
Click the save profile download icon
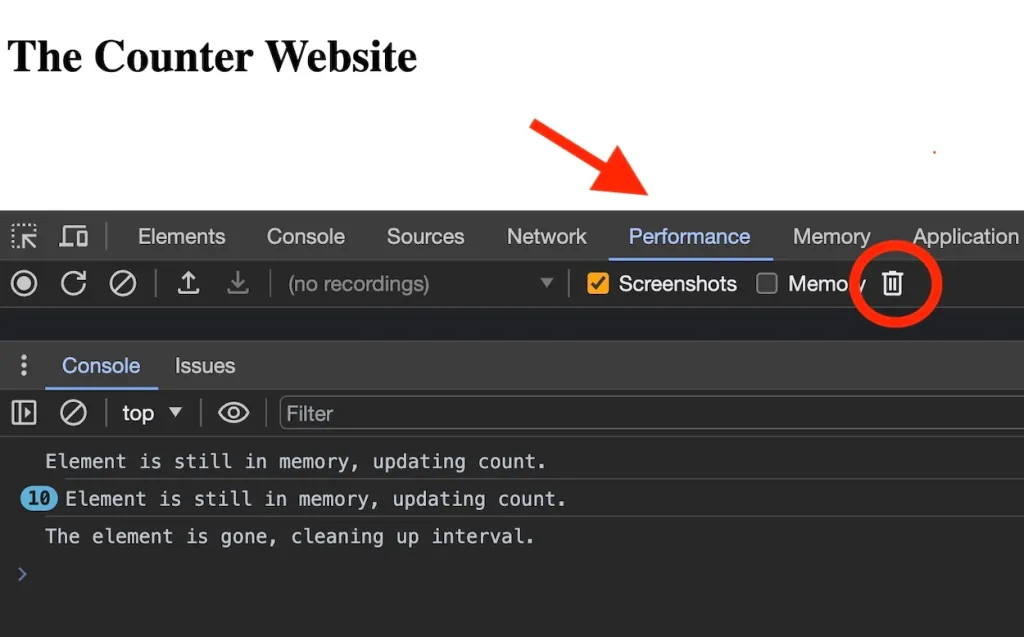(x=237, y=284)
